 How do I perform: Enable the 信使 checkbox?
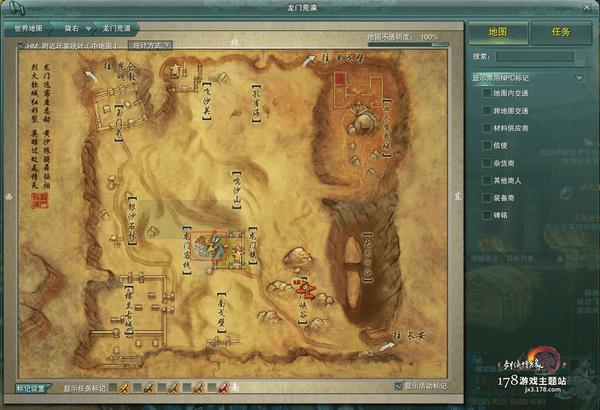click(x=487, y=145)
